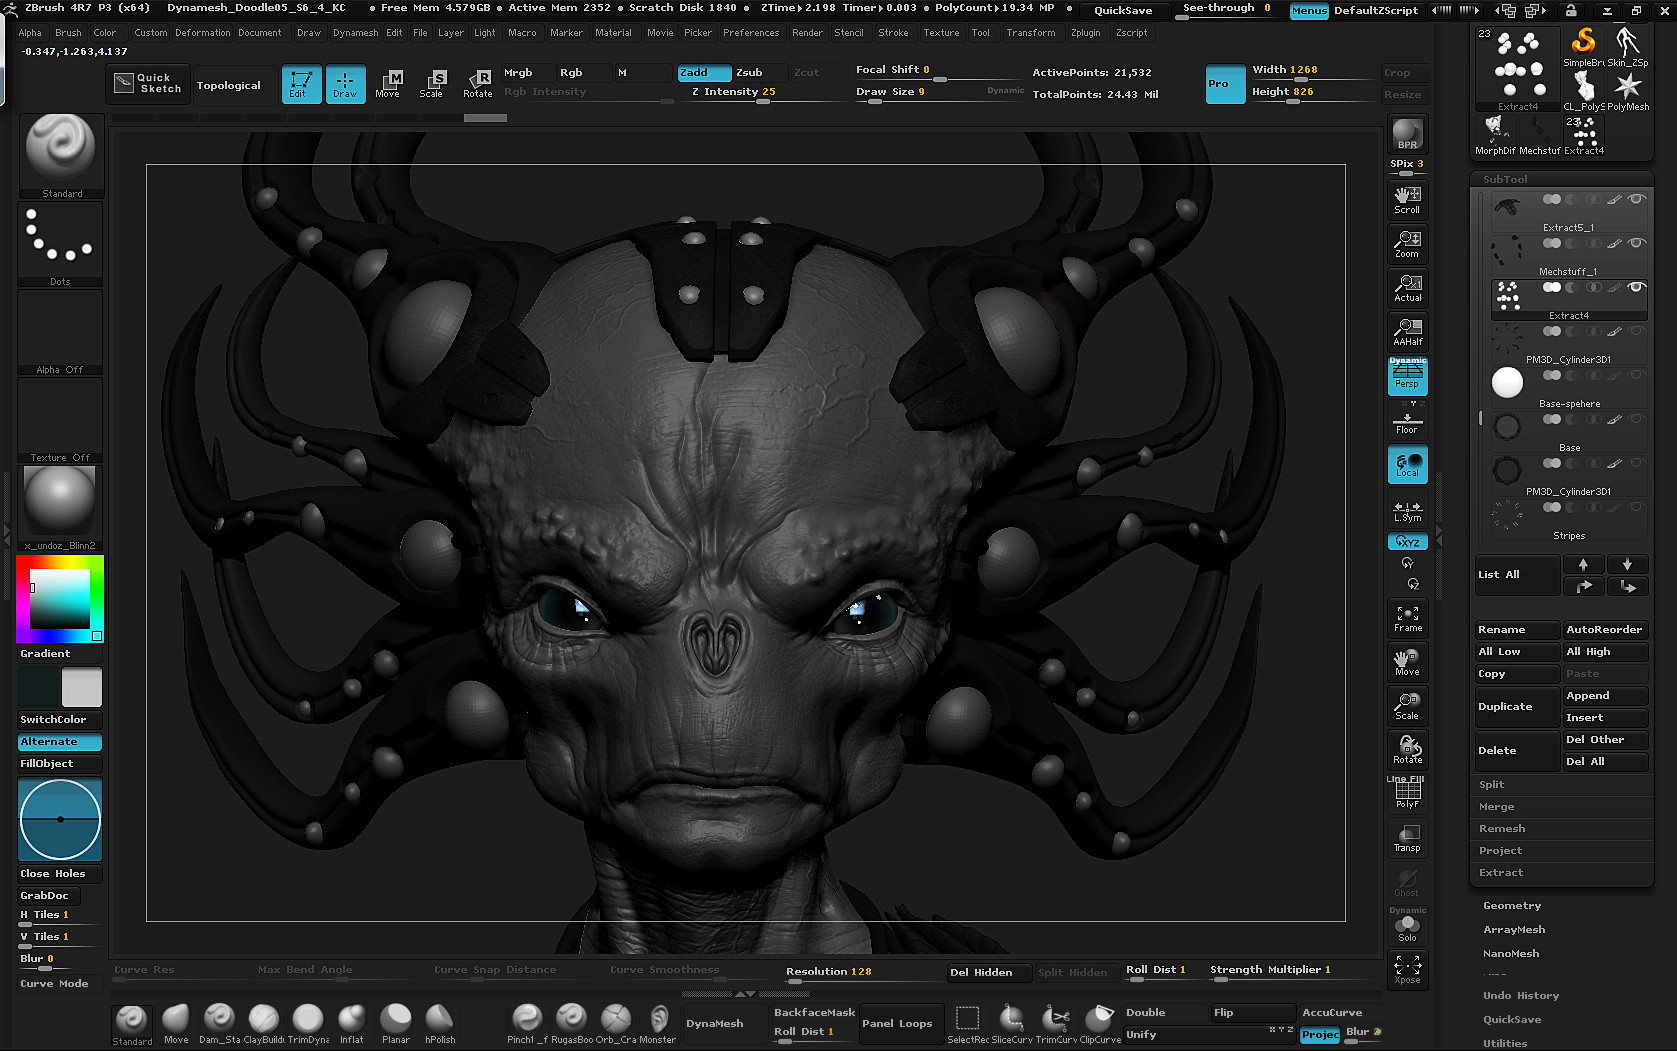Screen dimensions: 1677x1051
Task: Expand the Geometry section
Action: click(x=1512, y=906)
